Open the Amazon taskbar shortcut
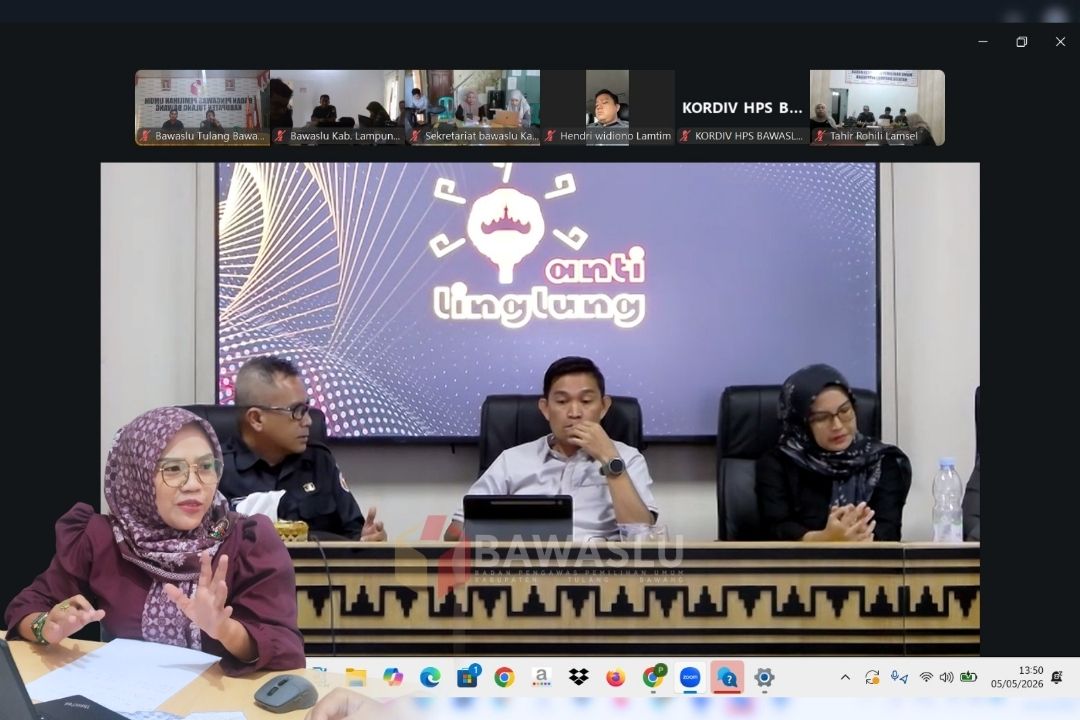Screen dimensions: 1080x720 (x=541, y=678)
